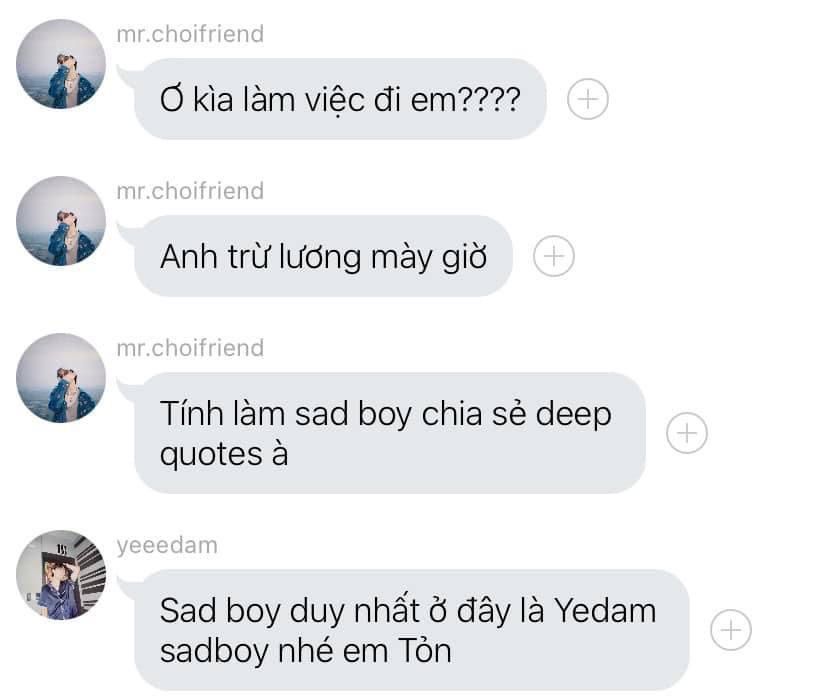Click the plus icon beside the 'Yedam sadboy' message
The height and width of the screenshot is (698, 828).
(x=731, y=630)
